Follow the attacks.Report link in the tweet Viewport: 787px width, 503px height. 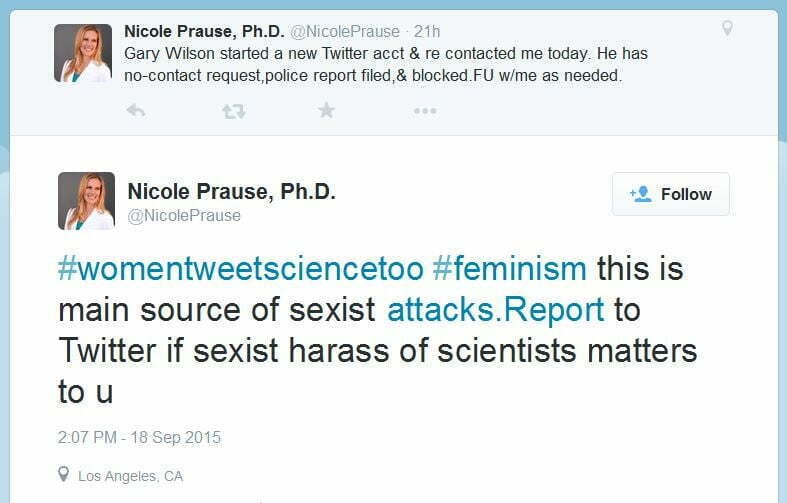[x=496, y=310]
